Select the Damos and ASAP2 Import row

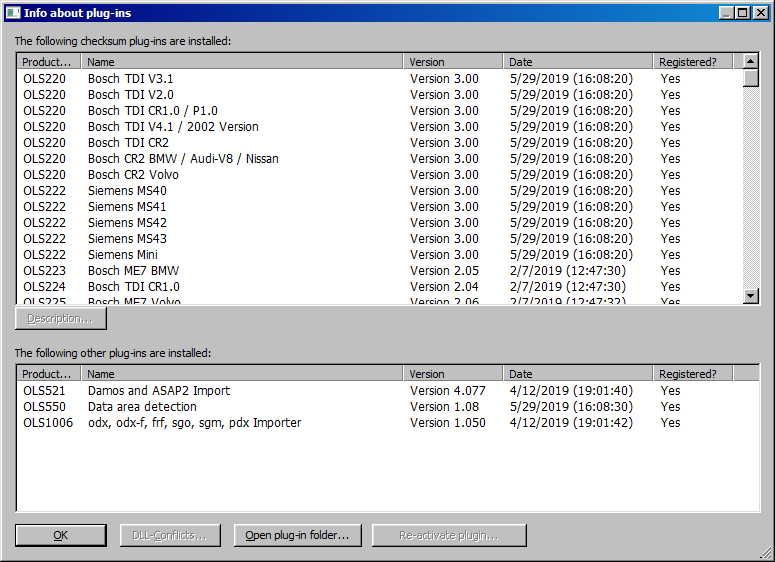(388, 390)
